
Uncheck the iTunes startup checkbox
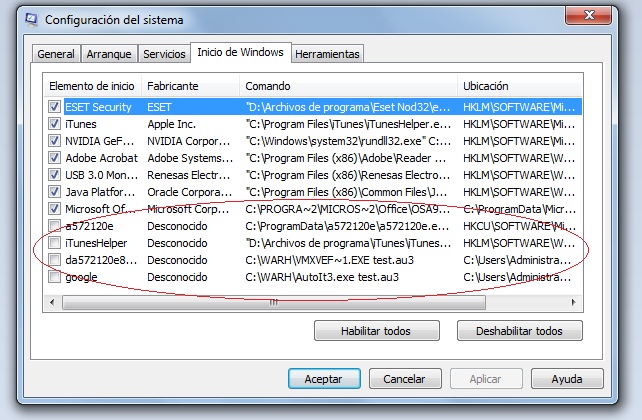tap(54, 124)
